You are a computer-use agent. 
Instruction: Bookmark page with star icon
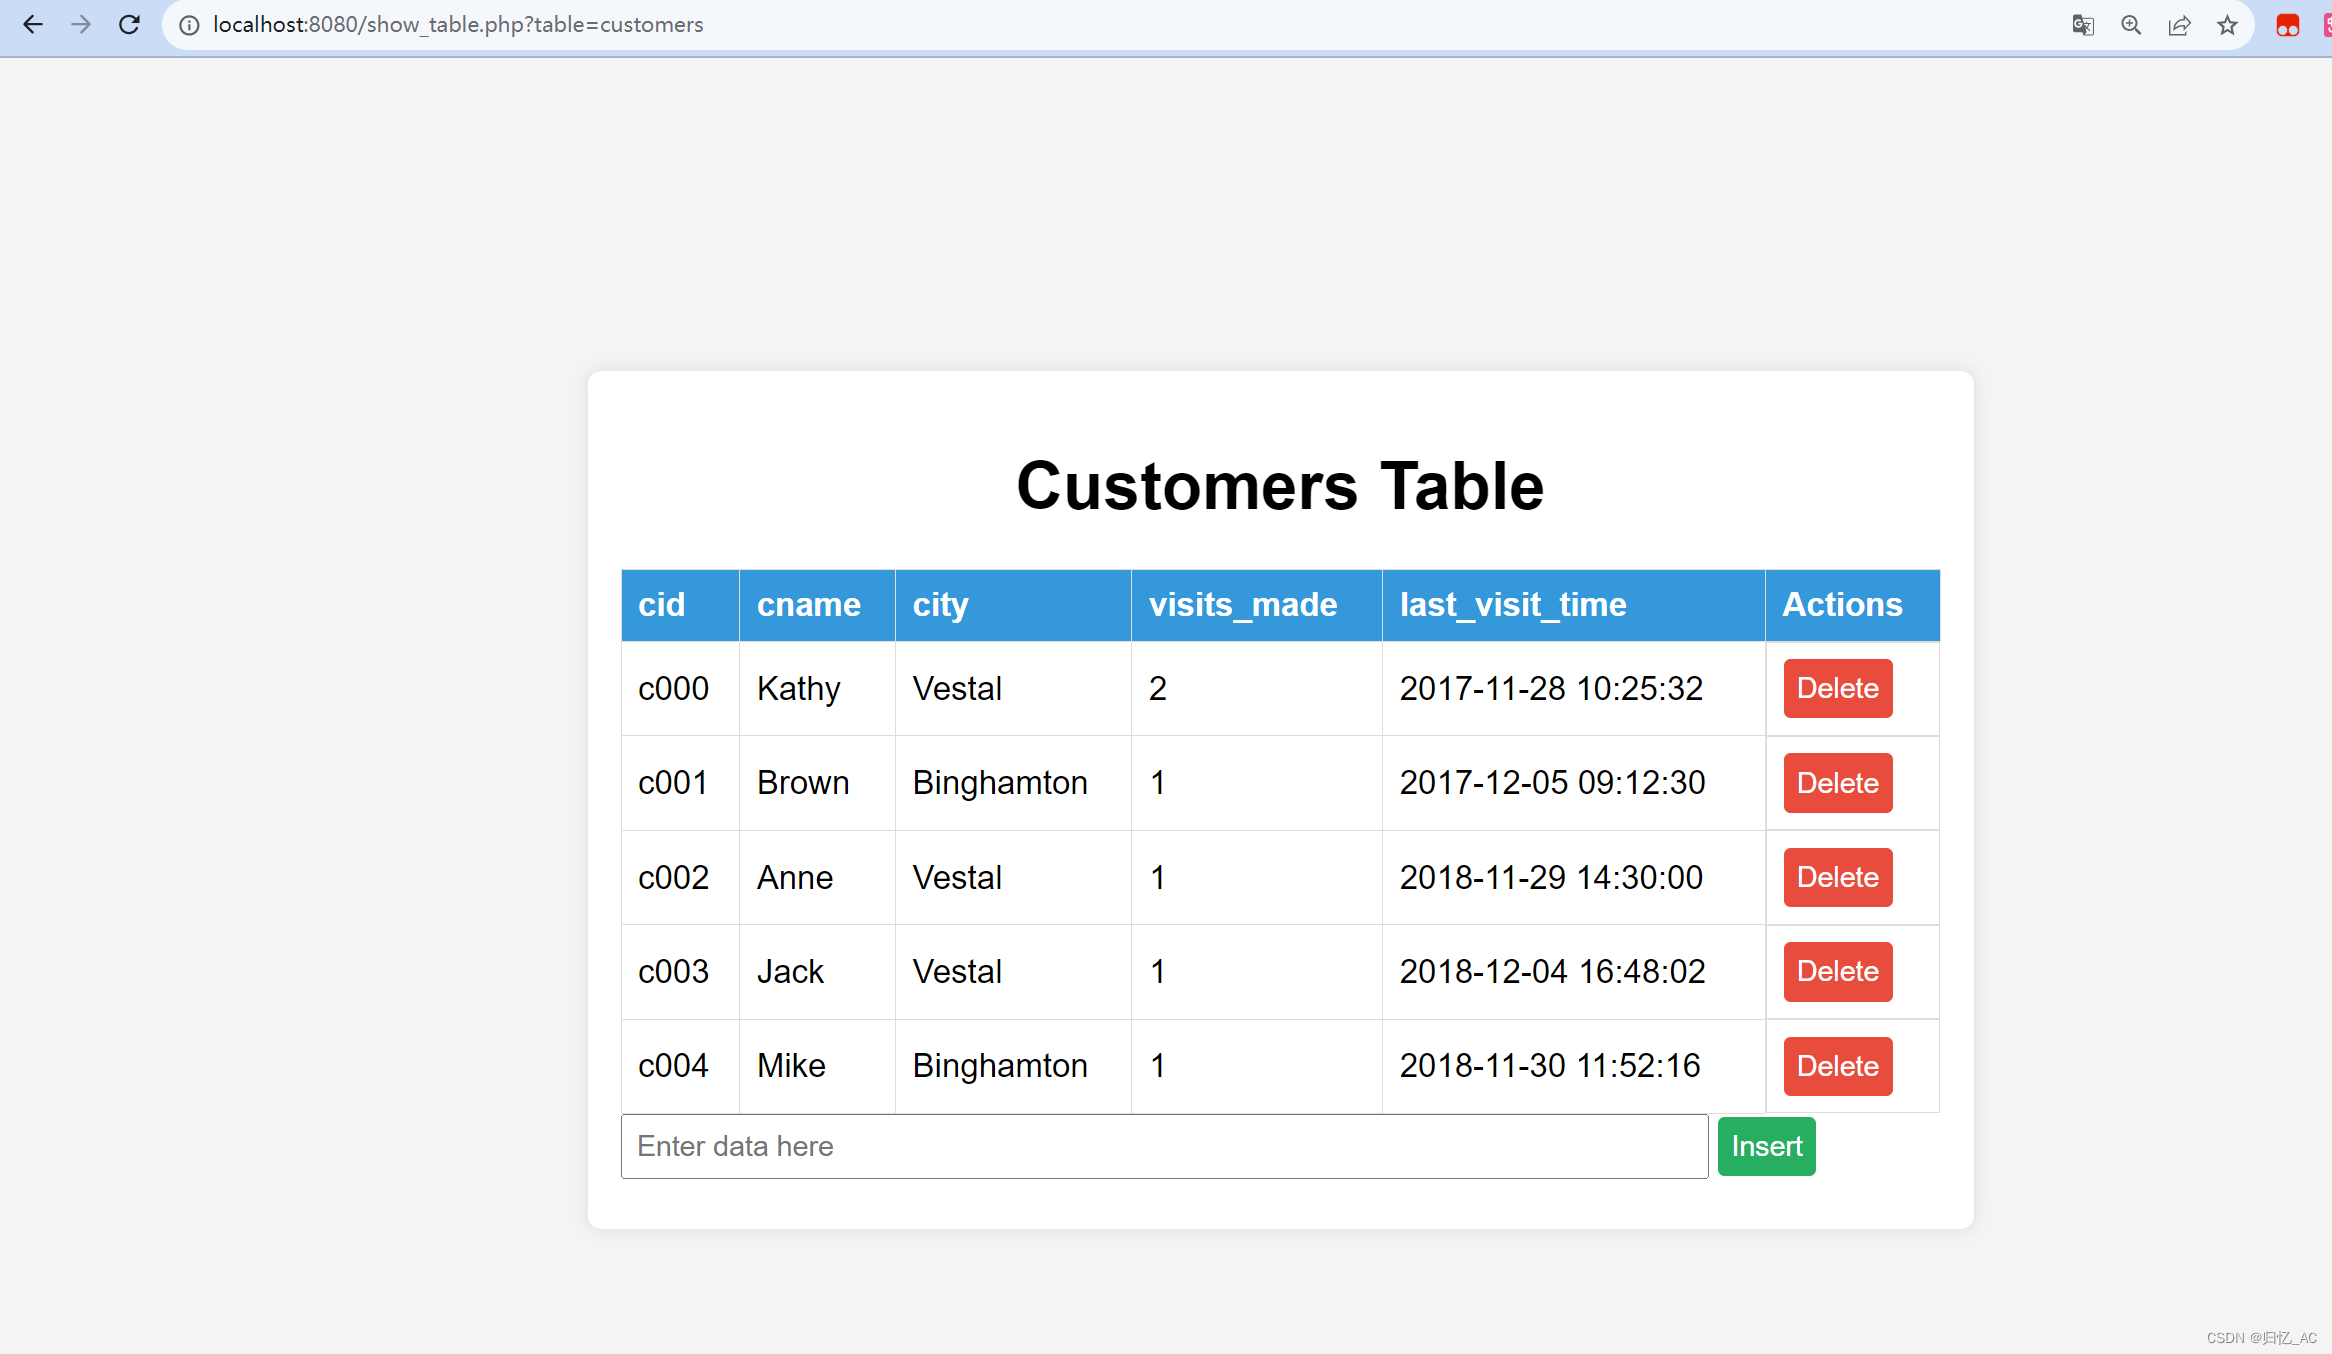2227,25
